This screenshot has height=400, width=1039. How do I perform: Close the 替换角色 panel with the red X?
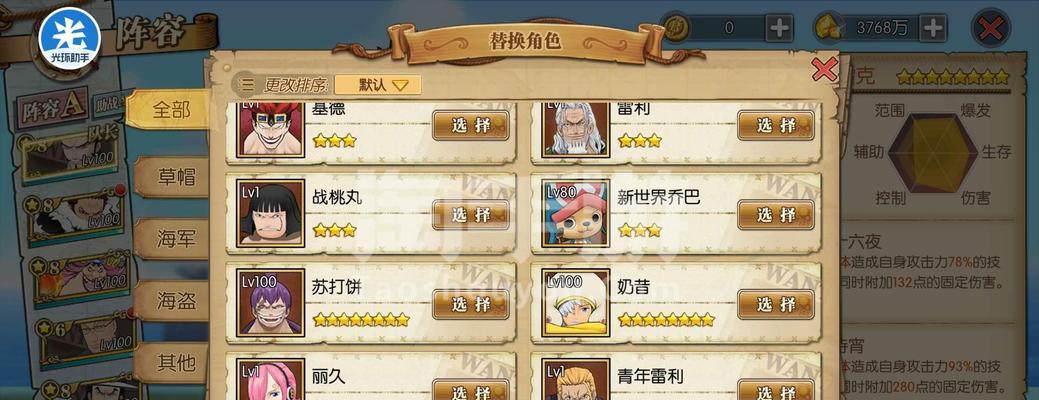pyautogui.click(x=824, y=69)
